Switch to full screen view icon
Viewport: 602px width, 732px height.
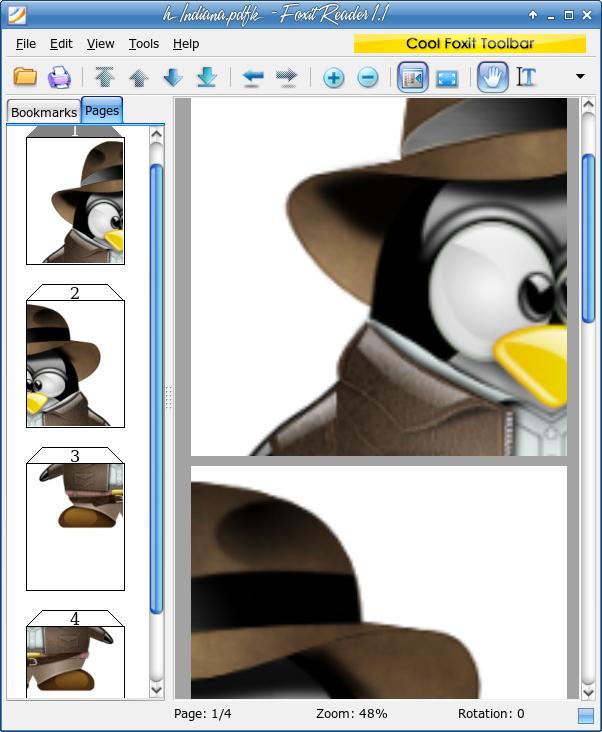tap(447, 78)
